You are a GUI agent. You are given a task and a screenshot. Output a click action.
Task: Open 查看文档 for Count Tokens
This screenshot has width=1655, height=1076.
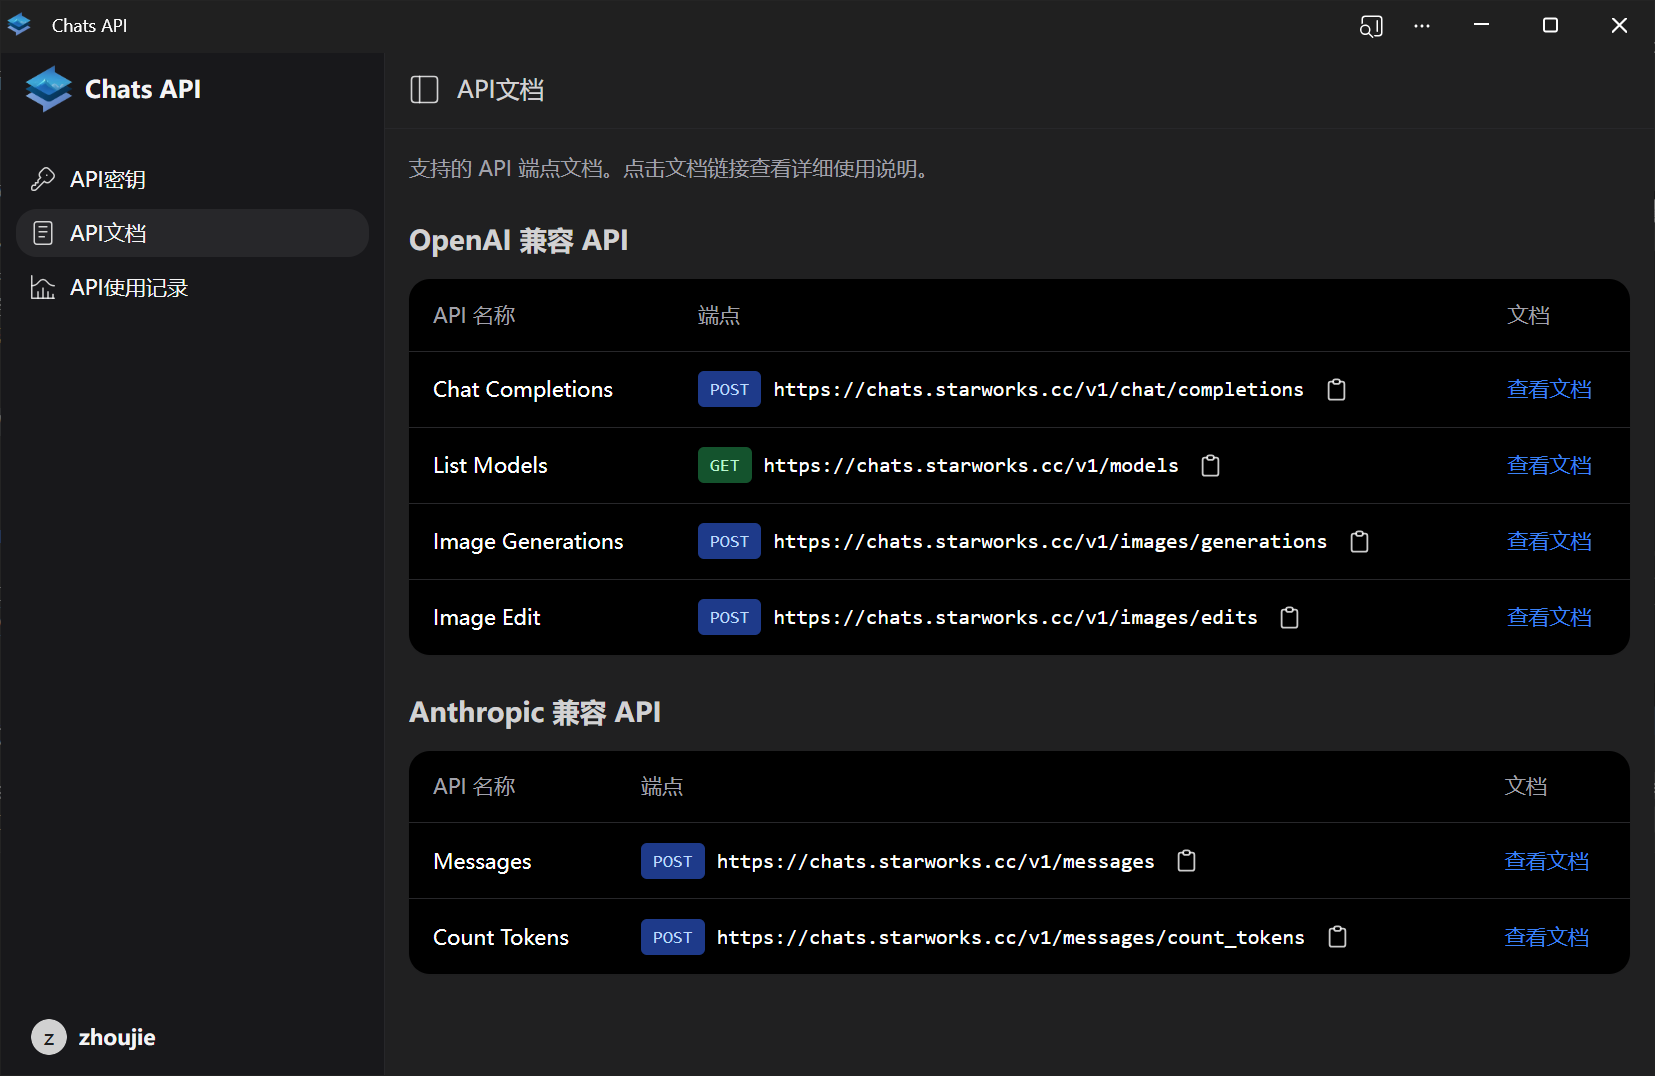tap(1547, 937)
